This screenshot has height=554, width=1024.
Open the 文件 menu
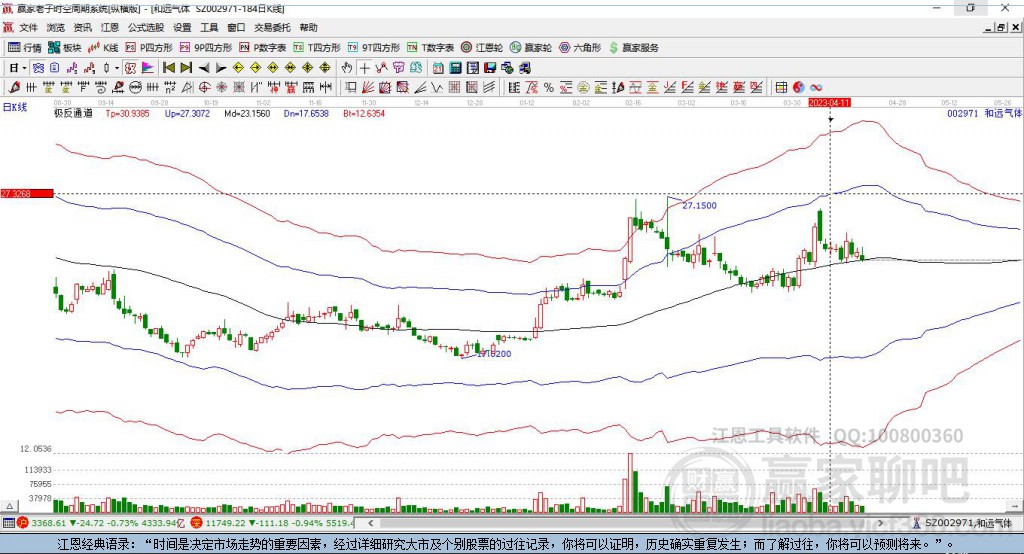29,27
